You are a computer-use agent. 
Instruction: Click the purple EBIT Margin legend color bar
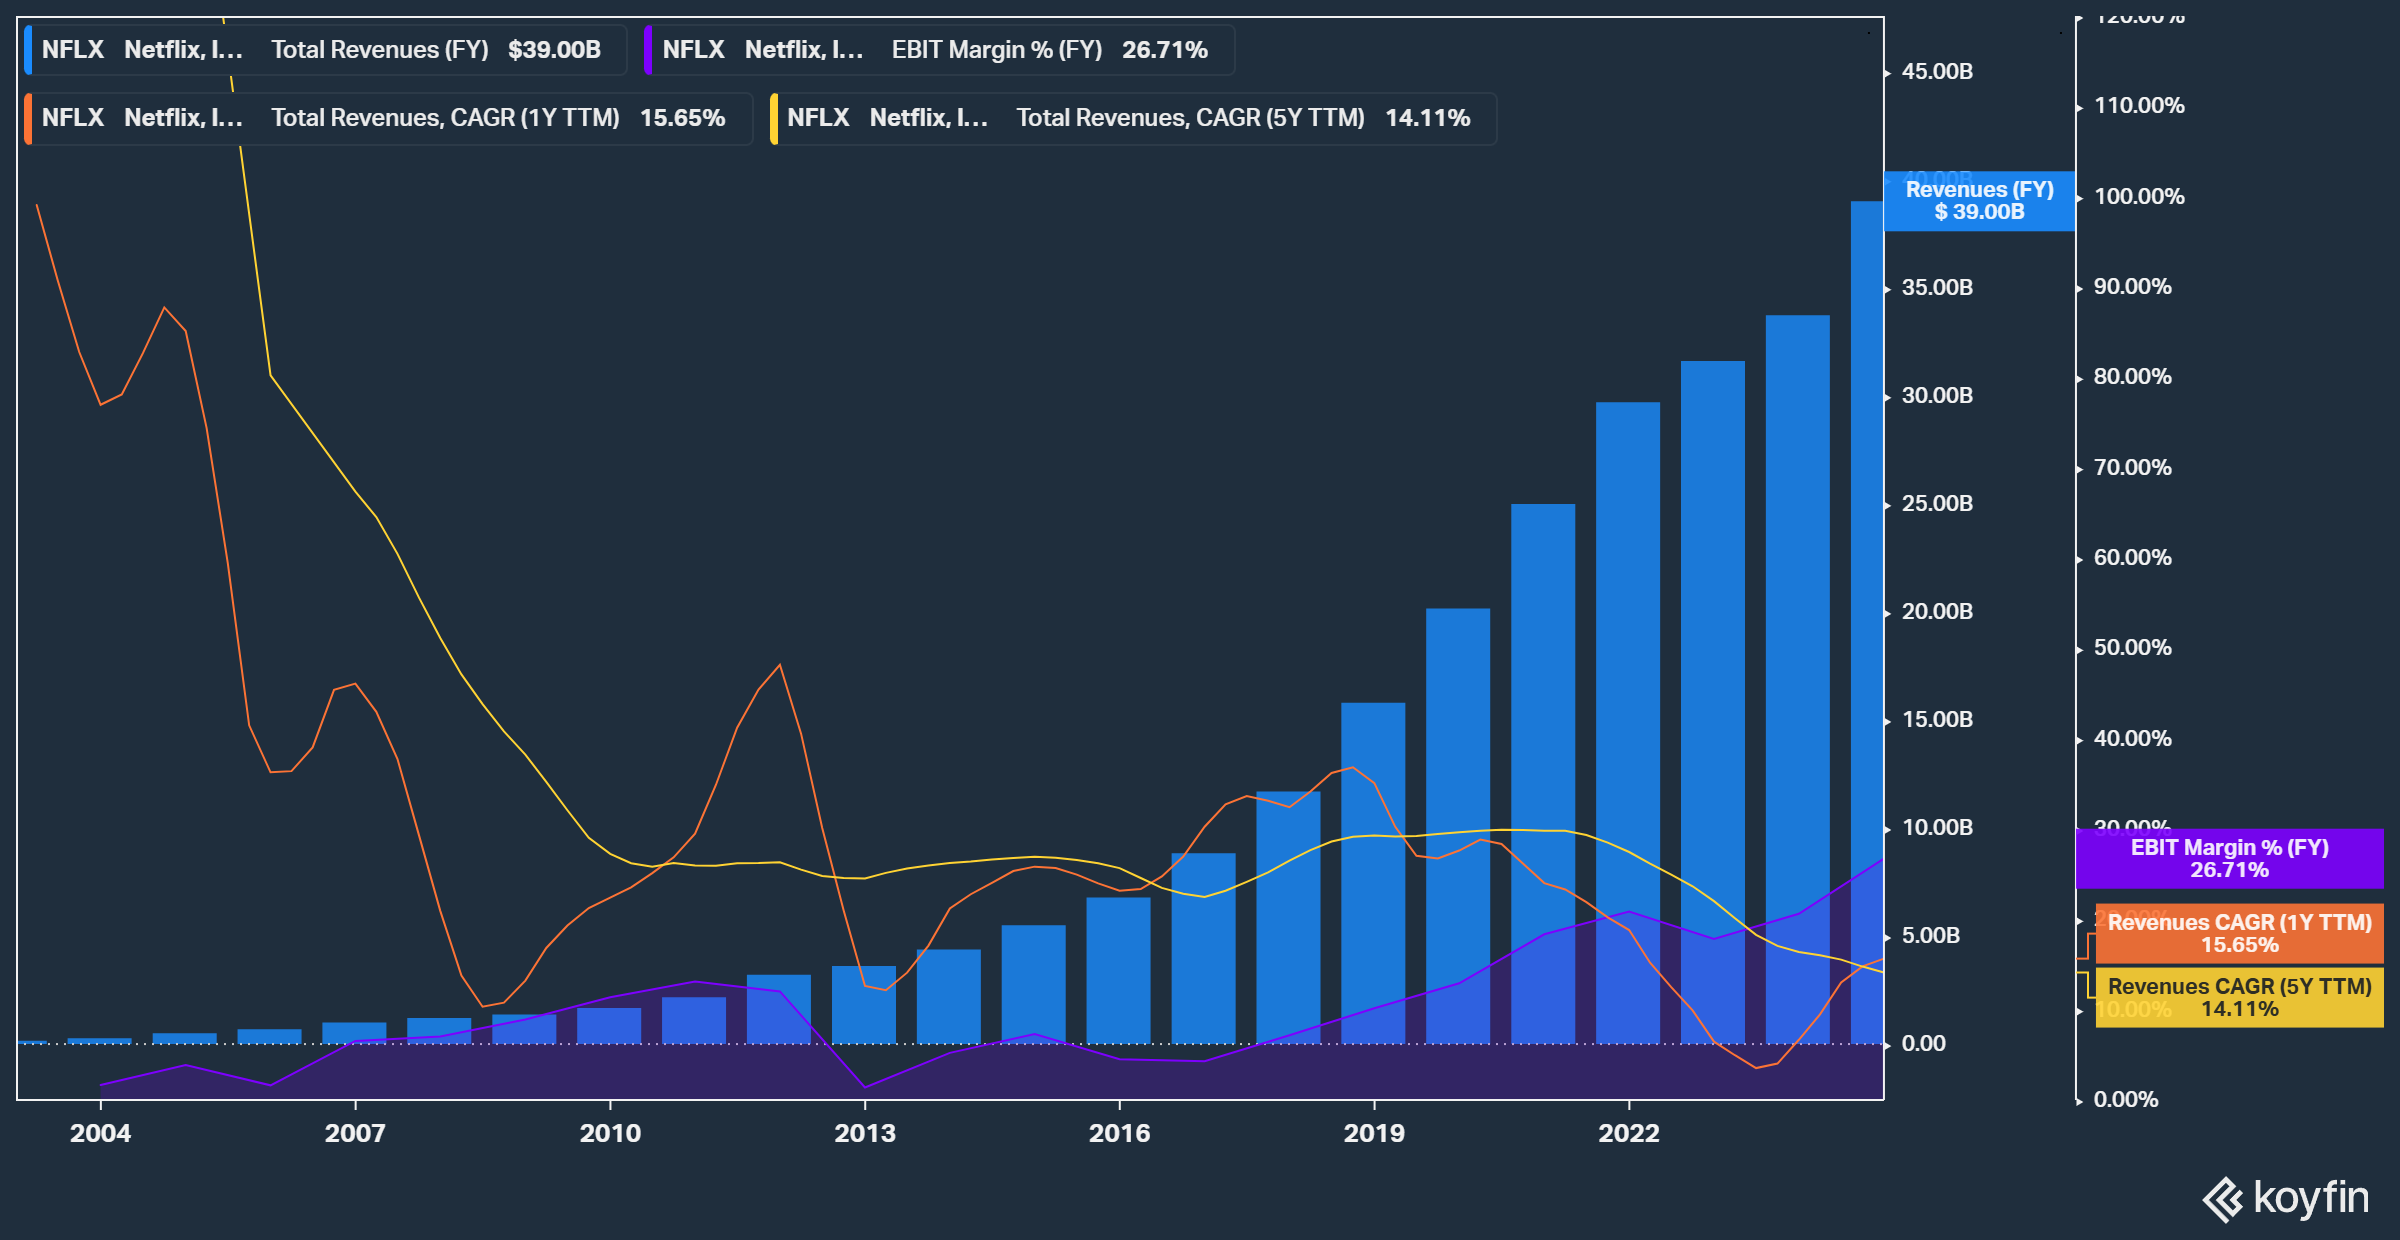648,50
